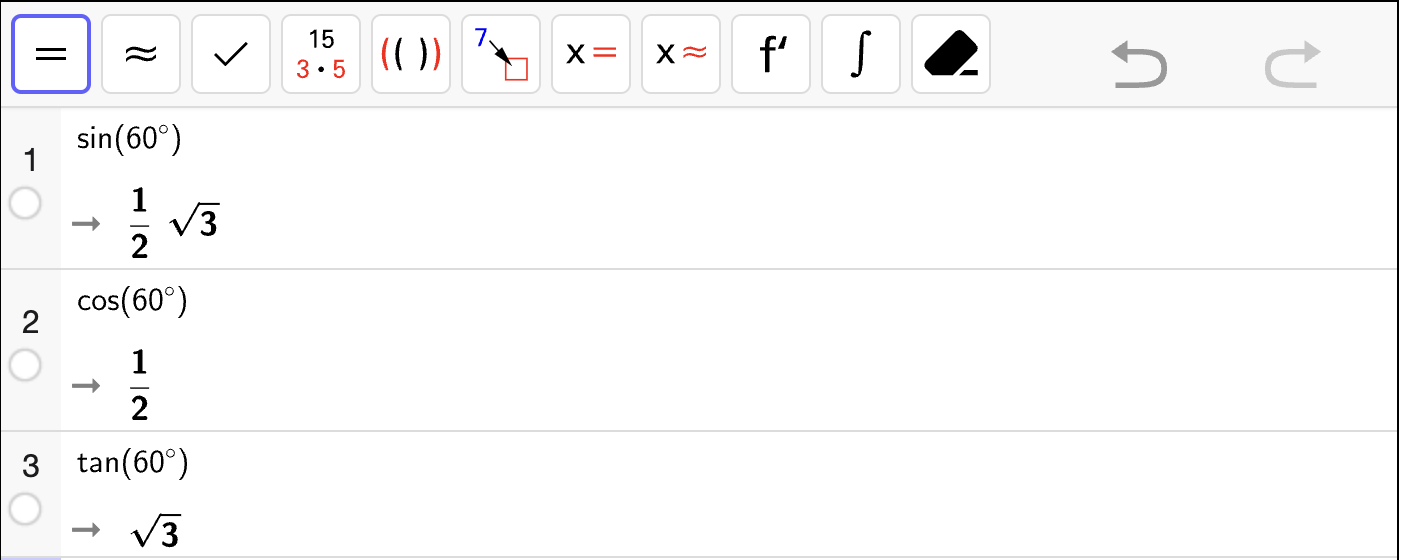Viewport: 1402px width, 560px height.
Task: Choose the Keep Input checkmark tool
Action: pyautogui.click(x=231, y=54)
